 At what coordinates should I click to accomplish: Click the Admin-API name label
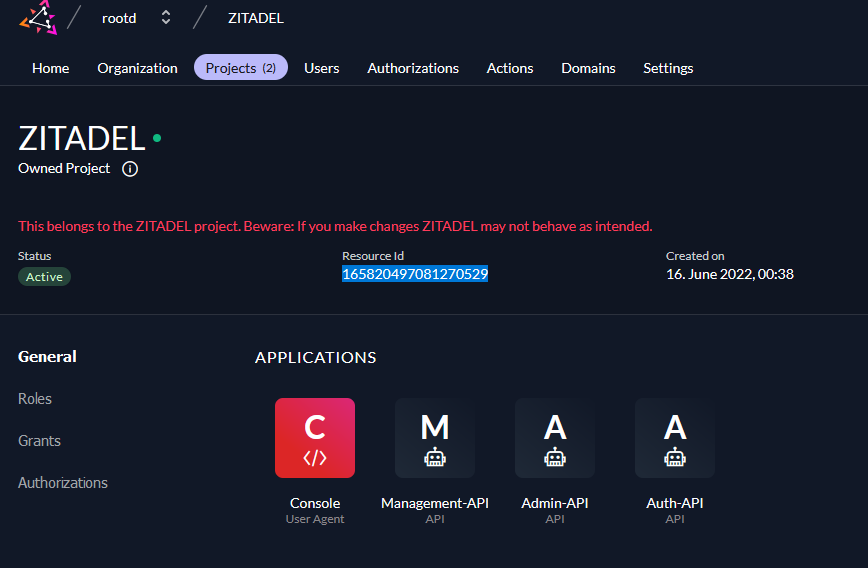click(x=555, y=503)
